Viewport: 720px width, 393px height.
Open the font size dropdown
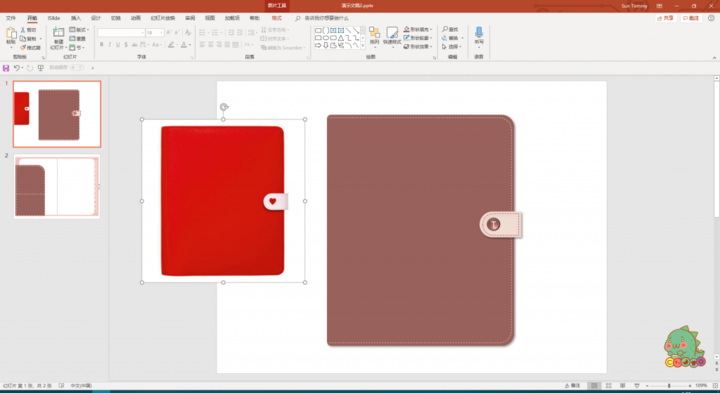(161, 33)
